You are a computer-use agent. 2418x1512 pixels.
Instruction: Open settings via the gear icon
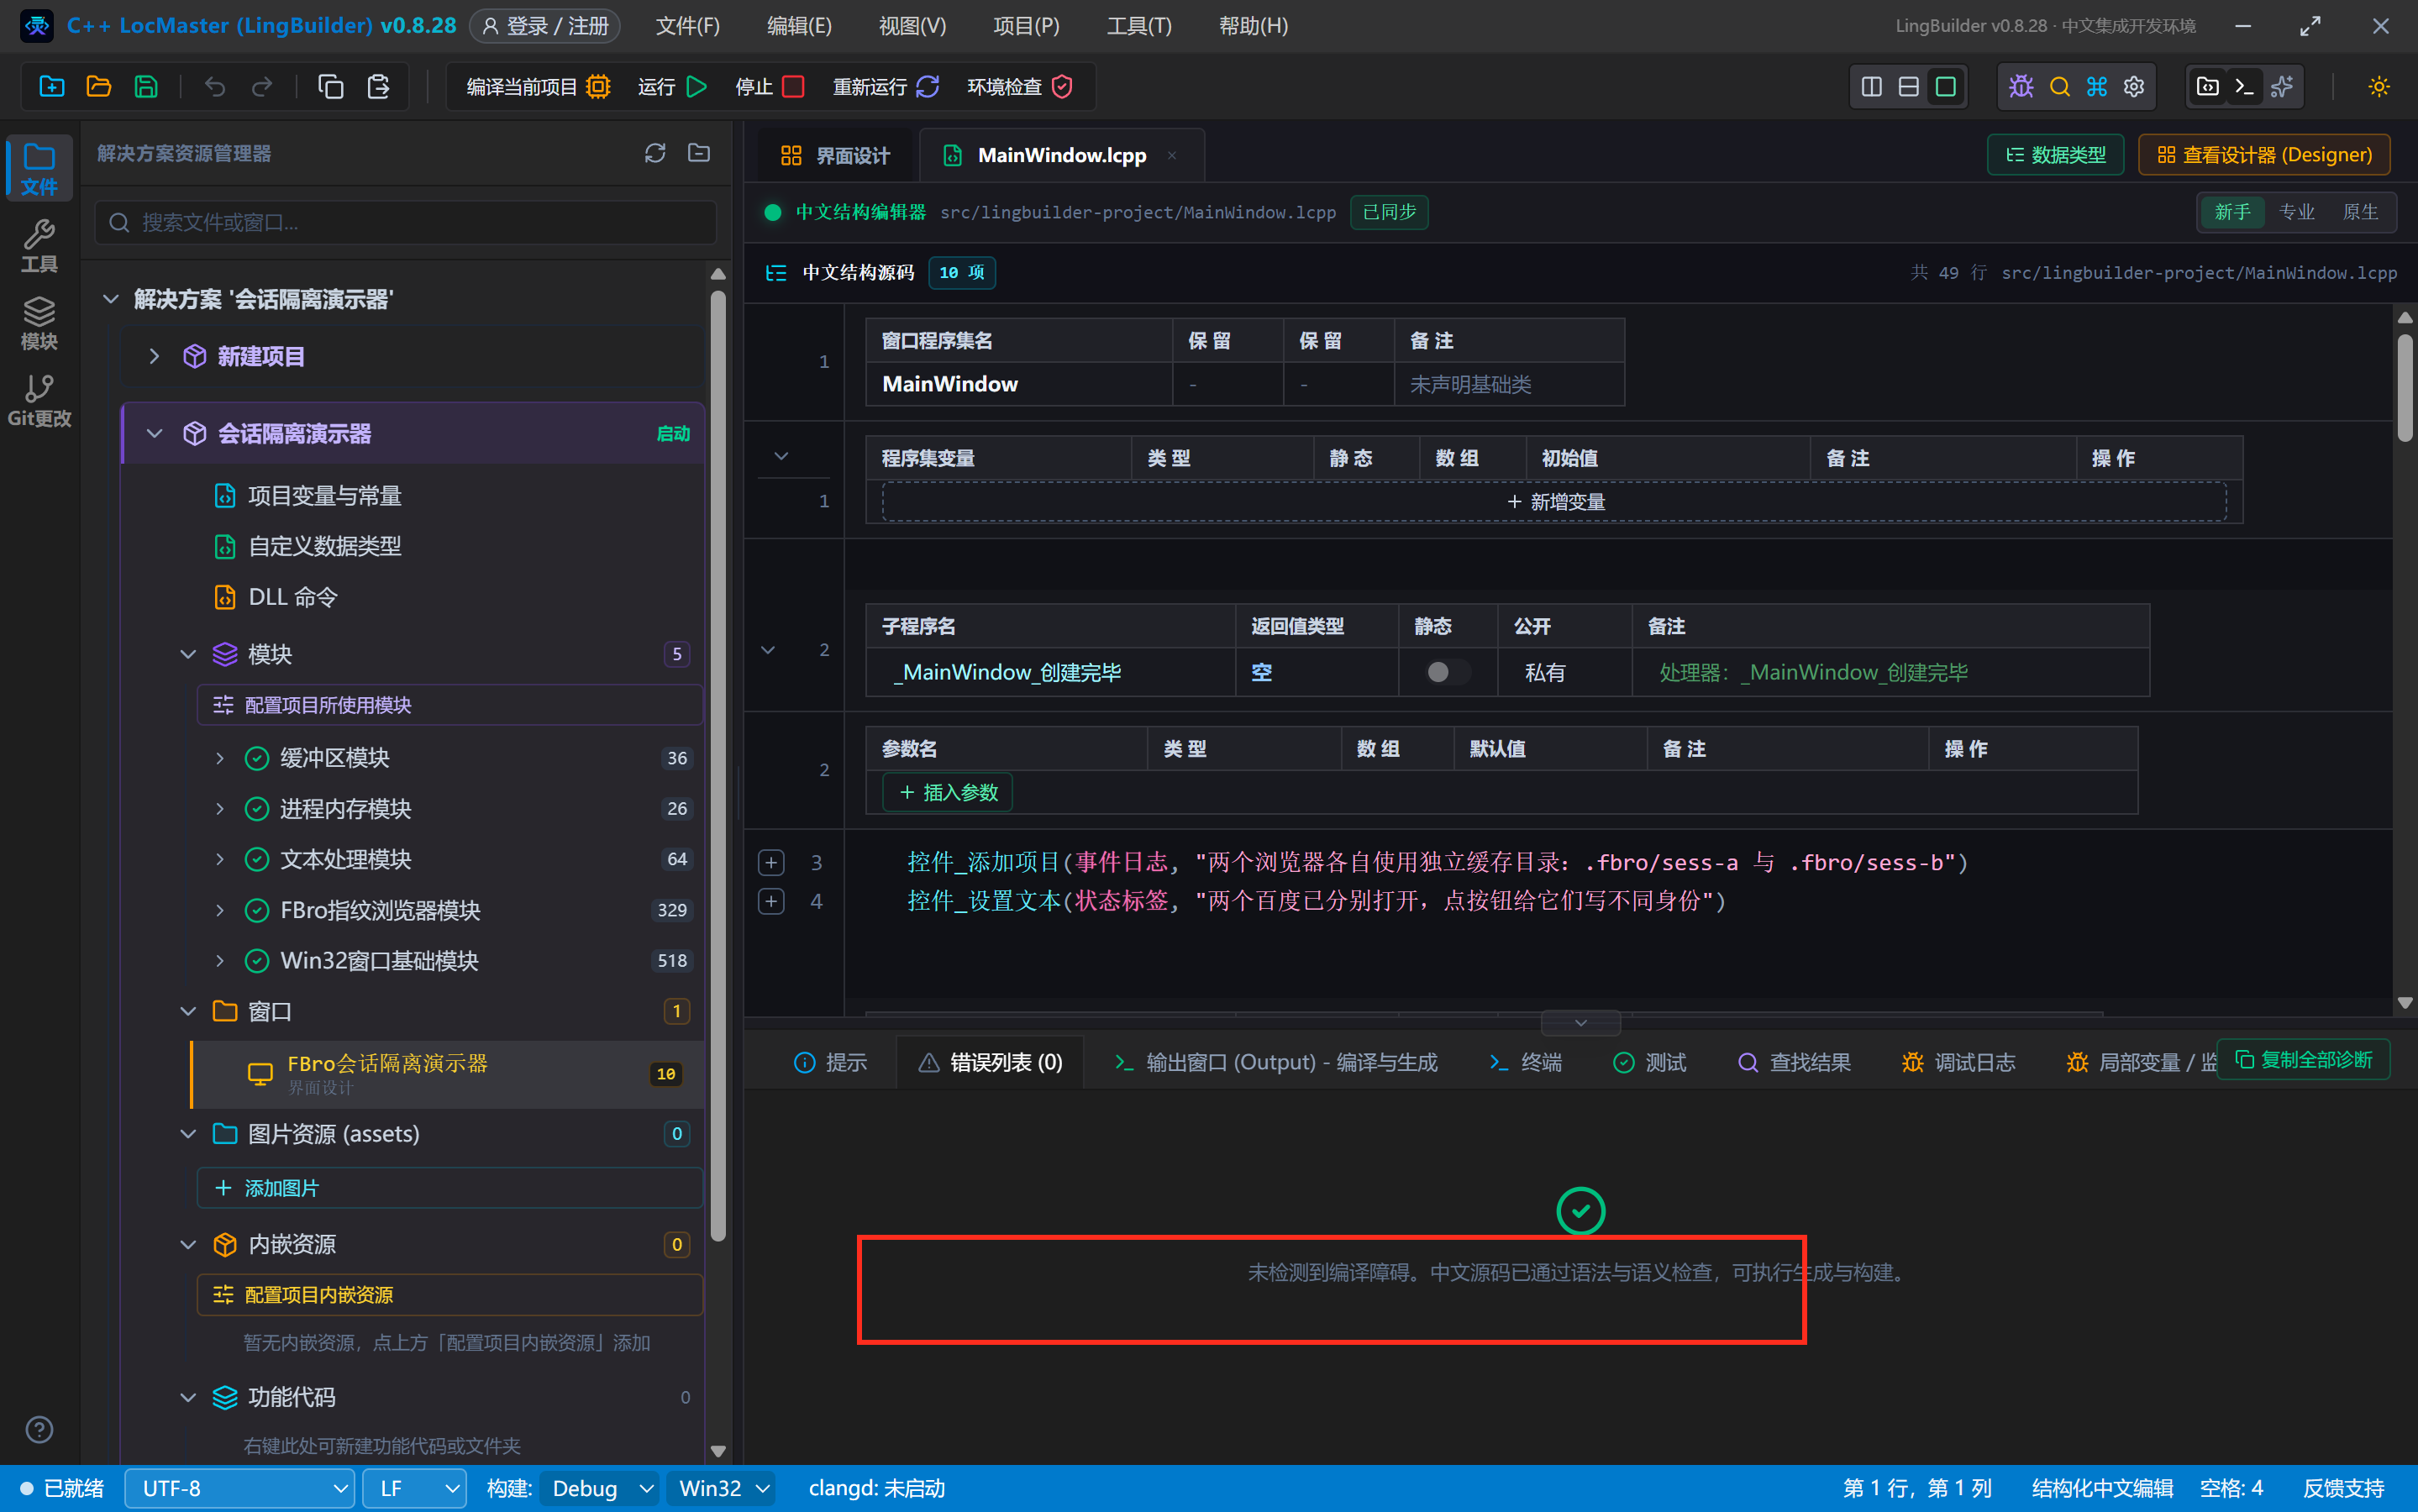(2133, 87)
